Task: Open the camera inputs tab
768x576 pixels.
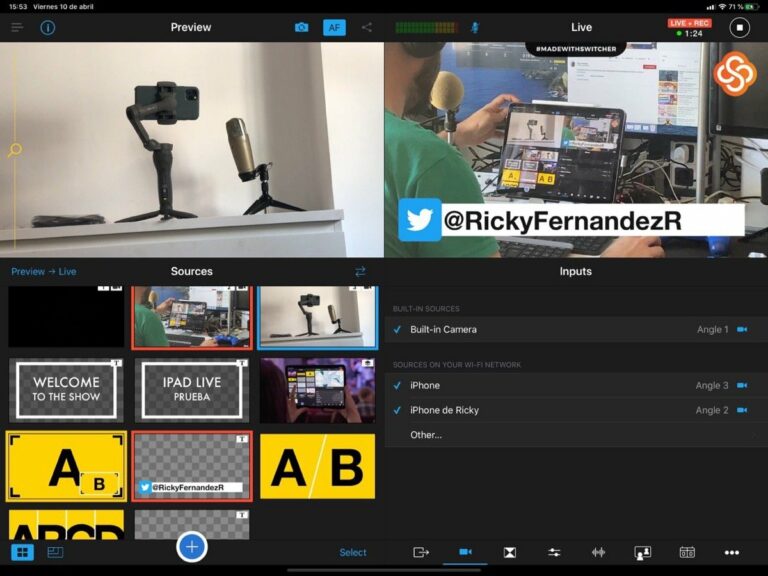Action: 465,552
